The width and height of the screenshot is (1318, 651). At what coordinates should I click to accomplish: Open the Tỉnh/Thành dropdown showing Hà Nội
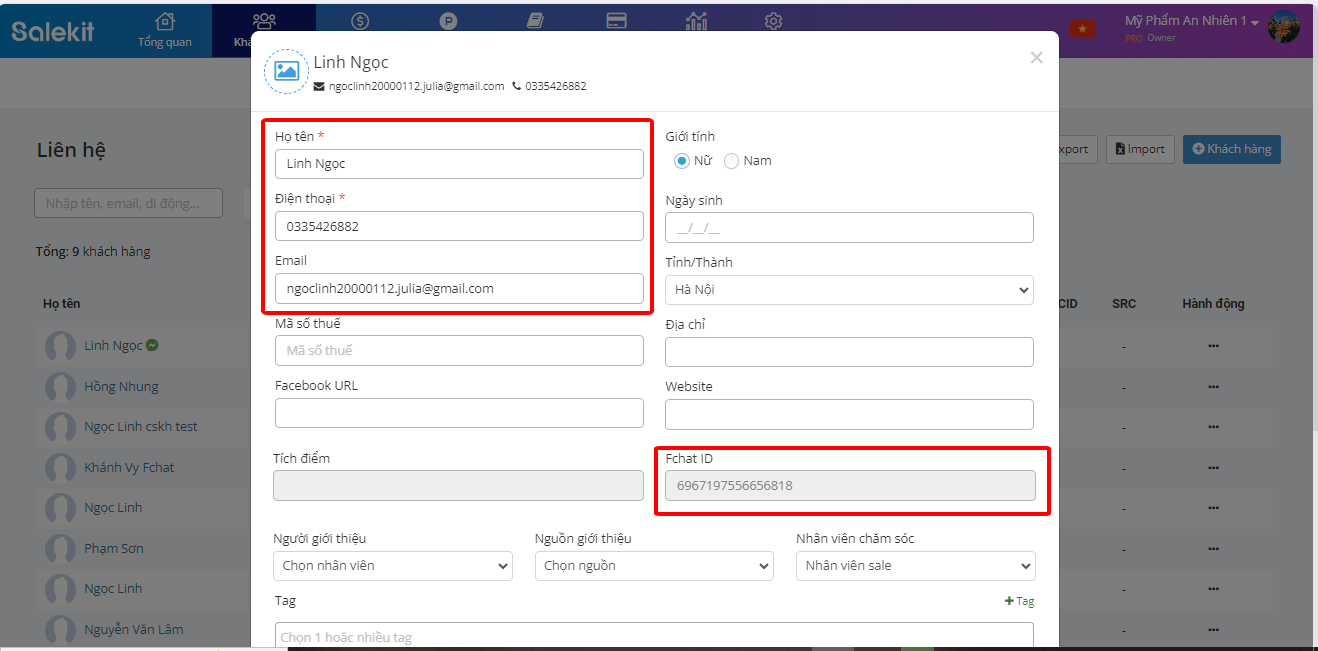pos(849,290)
